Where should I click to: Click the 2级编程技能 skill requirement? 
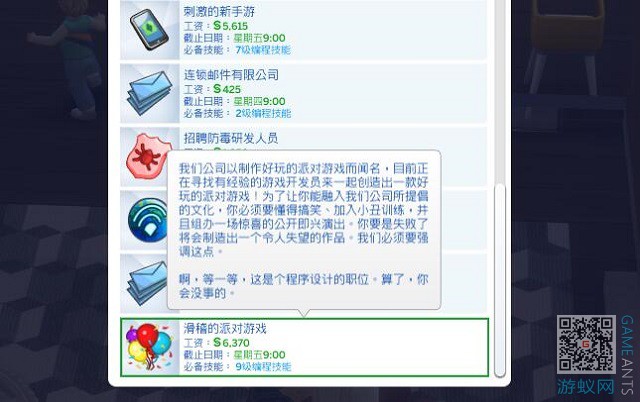[x=263, y=113]
